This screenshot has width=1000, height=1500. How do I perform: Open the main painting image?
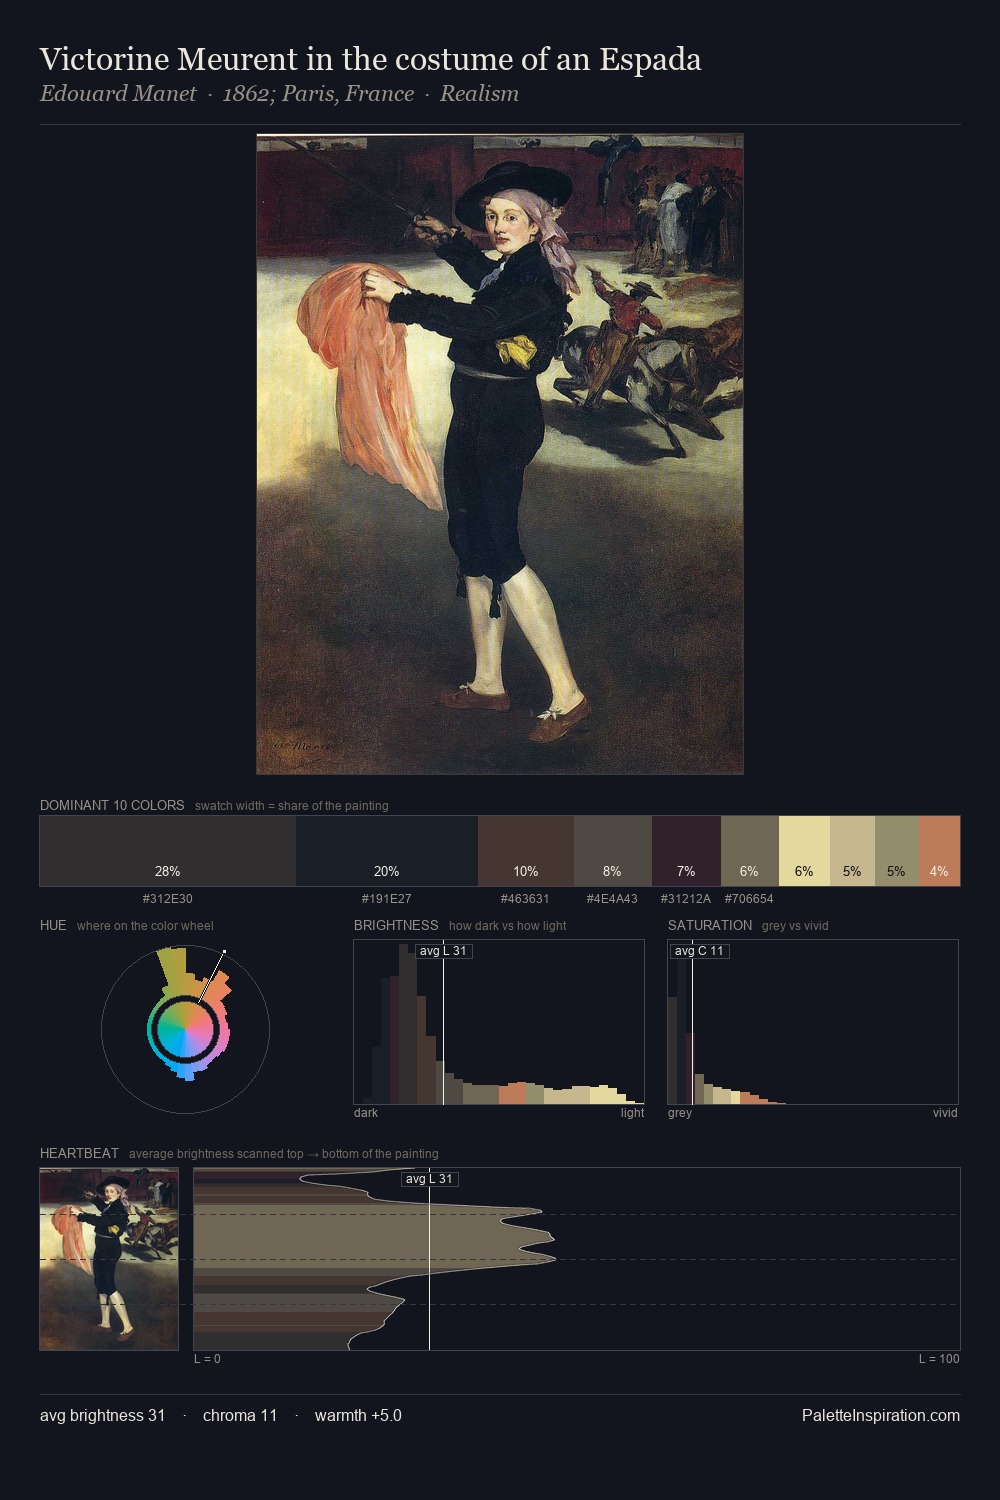coord(500,454)
